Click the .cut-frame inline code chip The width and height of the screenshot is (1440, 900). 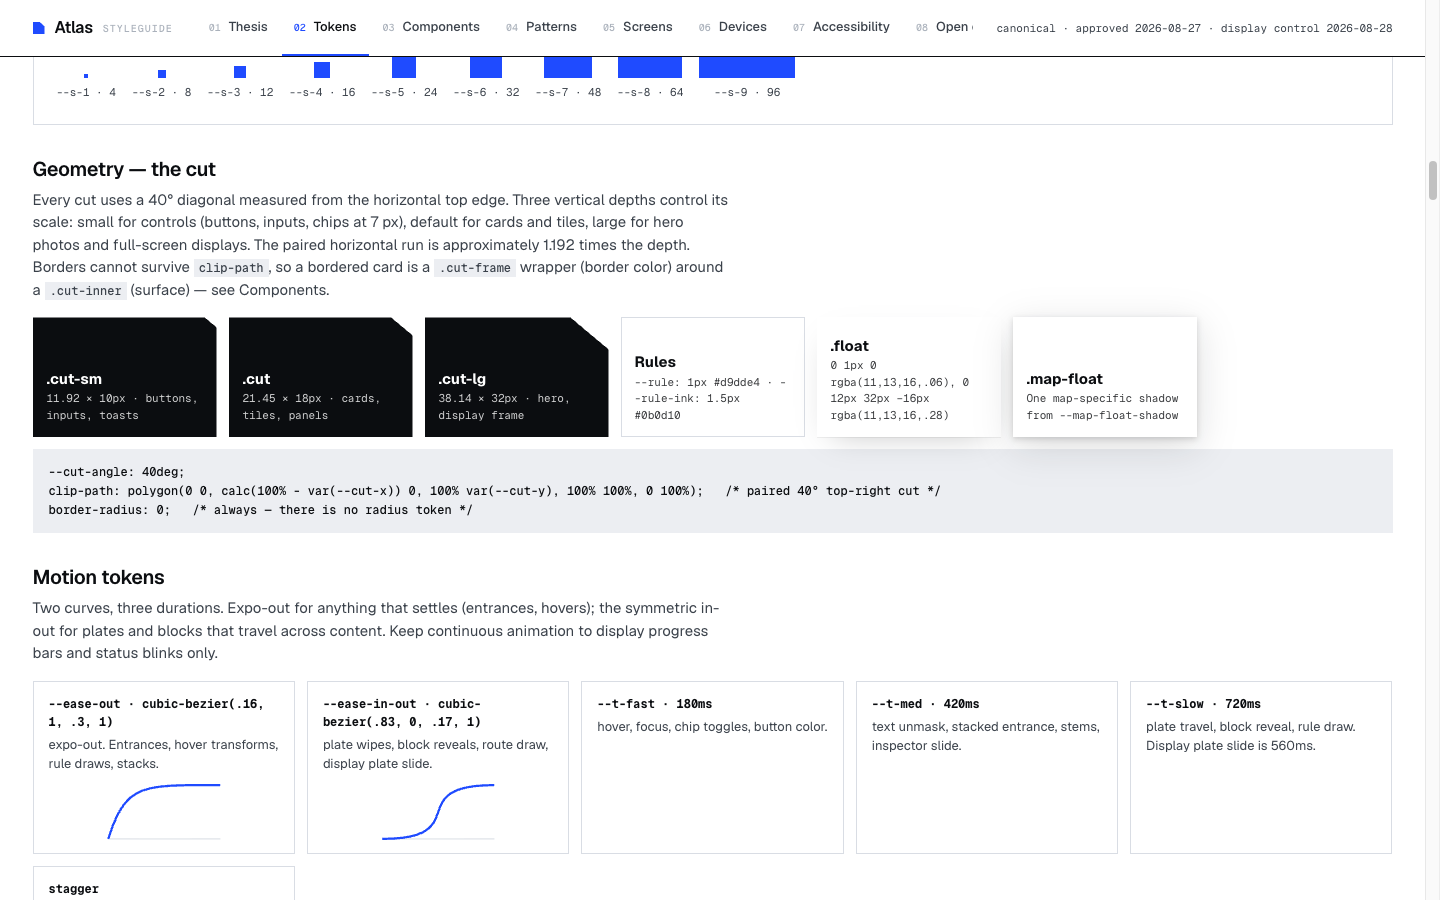[475, 268]
